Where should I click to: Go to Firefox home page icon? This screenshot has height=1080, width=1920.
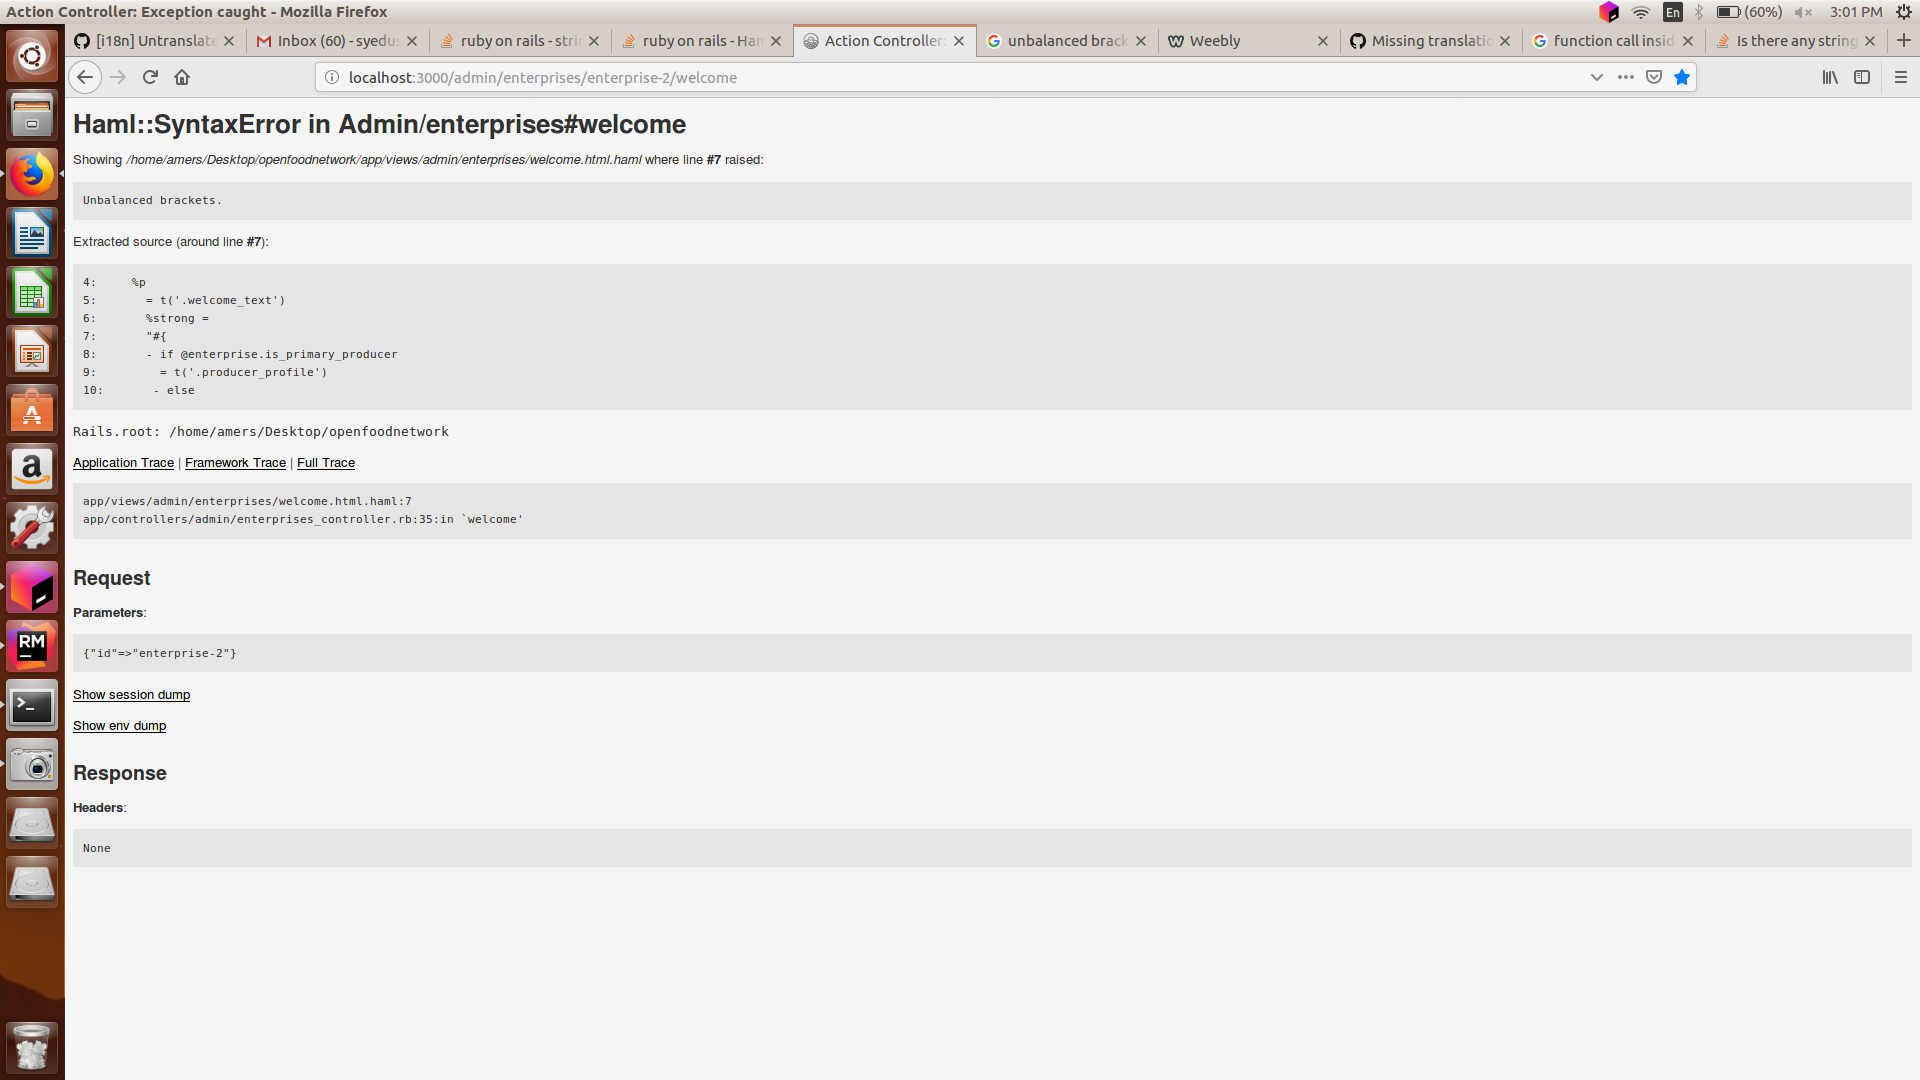pos(182,77)
